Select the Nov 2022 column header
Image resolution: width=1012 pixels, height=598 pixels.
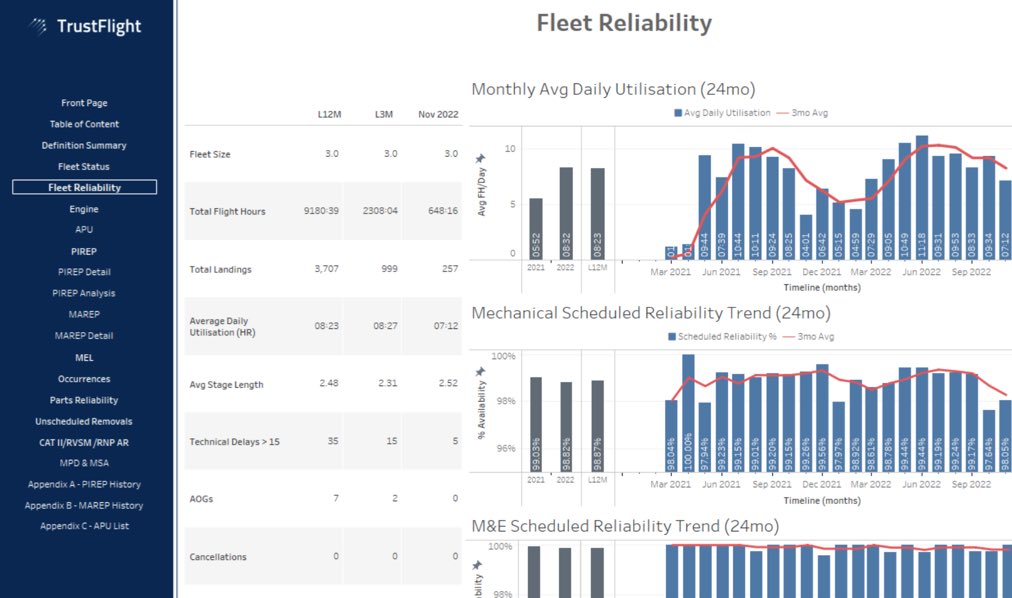tap(438, 114)
